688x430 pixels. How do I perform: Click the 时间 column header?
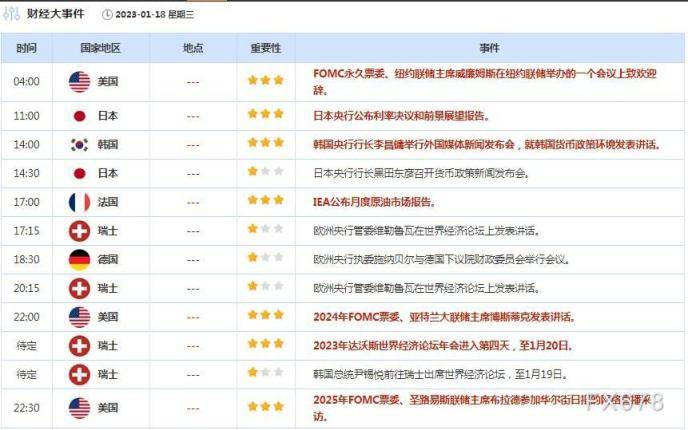pos(26,48)
